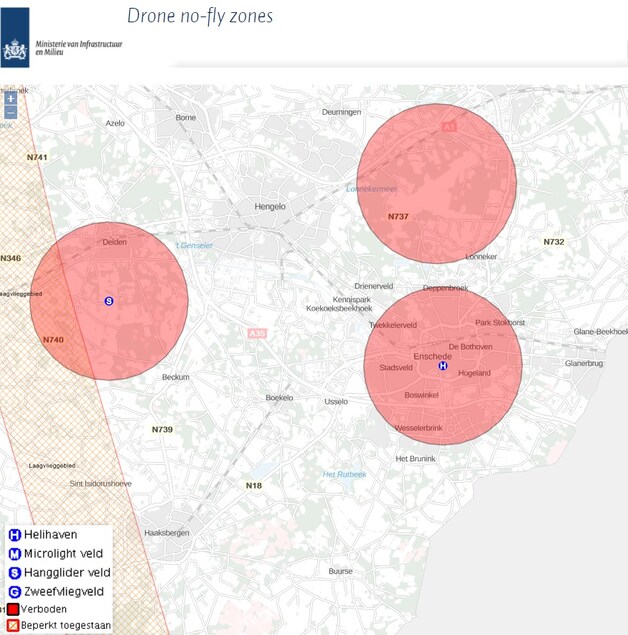
Task: Click the Drienerveld label
Action: (374, 286)
